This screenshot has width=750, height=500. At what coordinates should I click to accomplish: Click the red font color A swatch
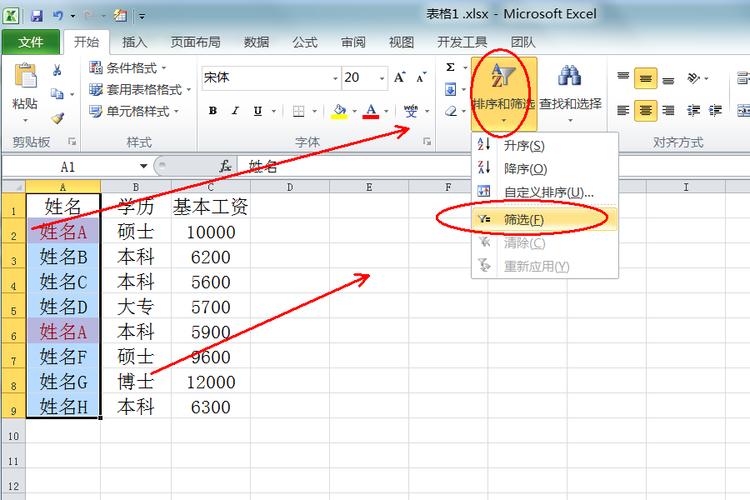371,111
